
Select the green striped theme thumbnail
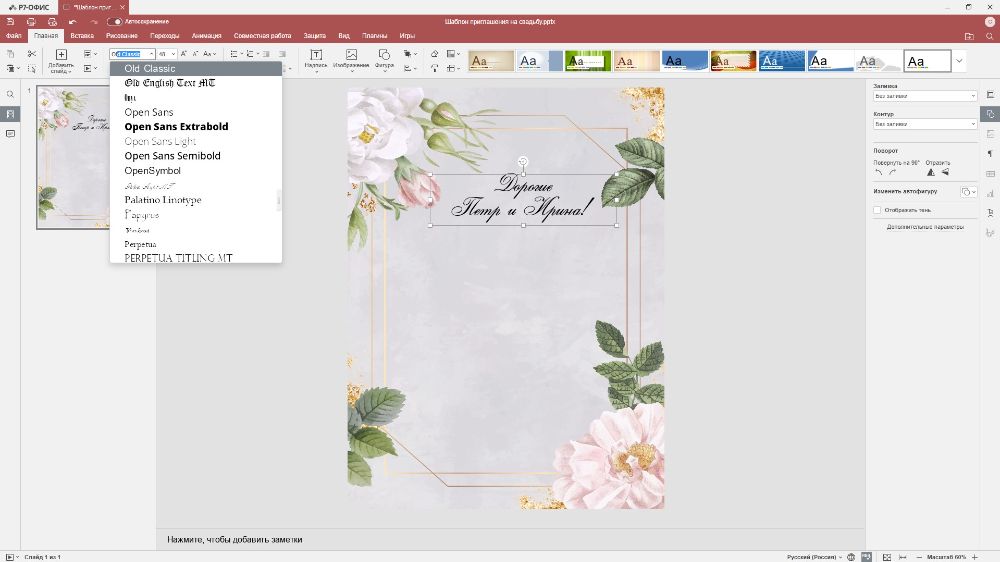[x=588, y=61]
